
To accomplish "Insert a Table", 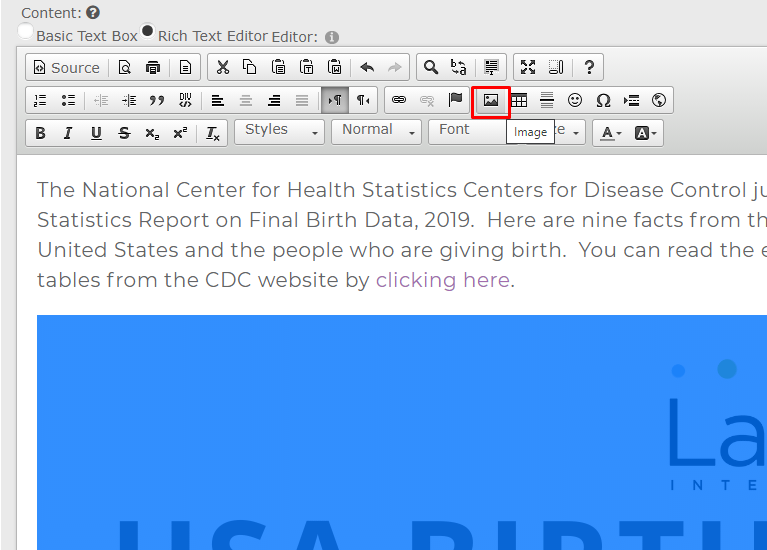I will click(519, 100).
